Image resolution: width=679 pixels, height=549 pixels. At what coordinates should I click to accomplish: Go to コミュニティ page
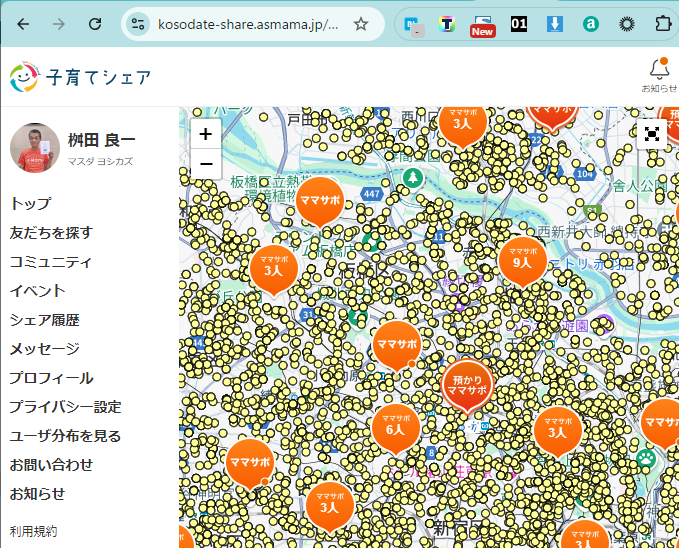pos(50,262)
